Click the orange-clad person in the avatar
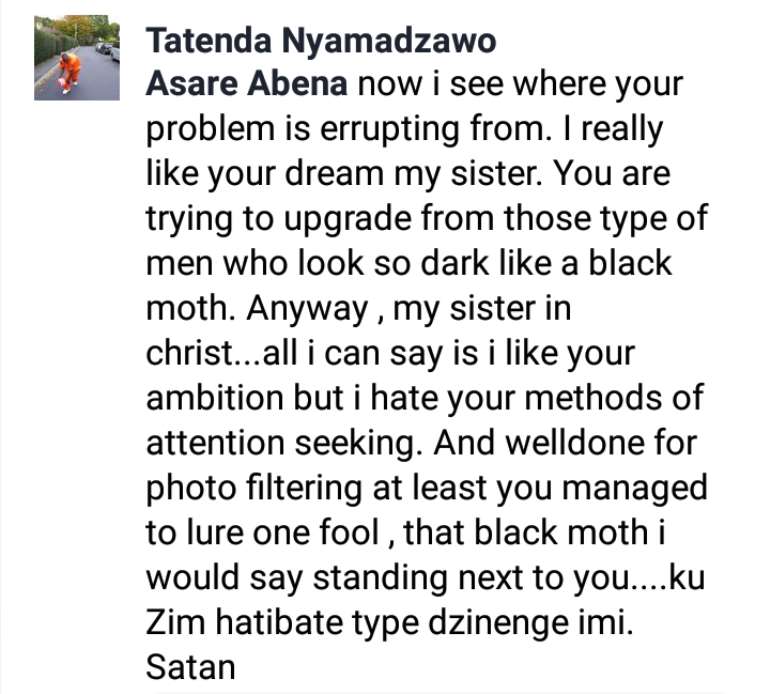 click(70, 72)
